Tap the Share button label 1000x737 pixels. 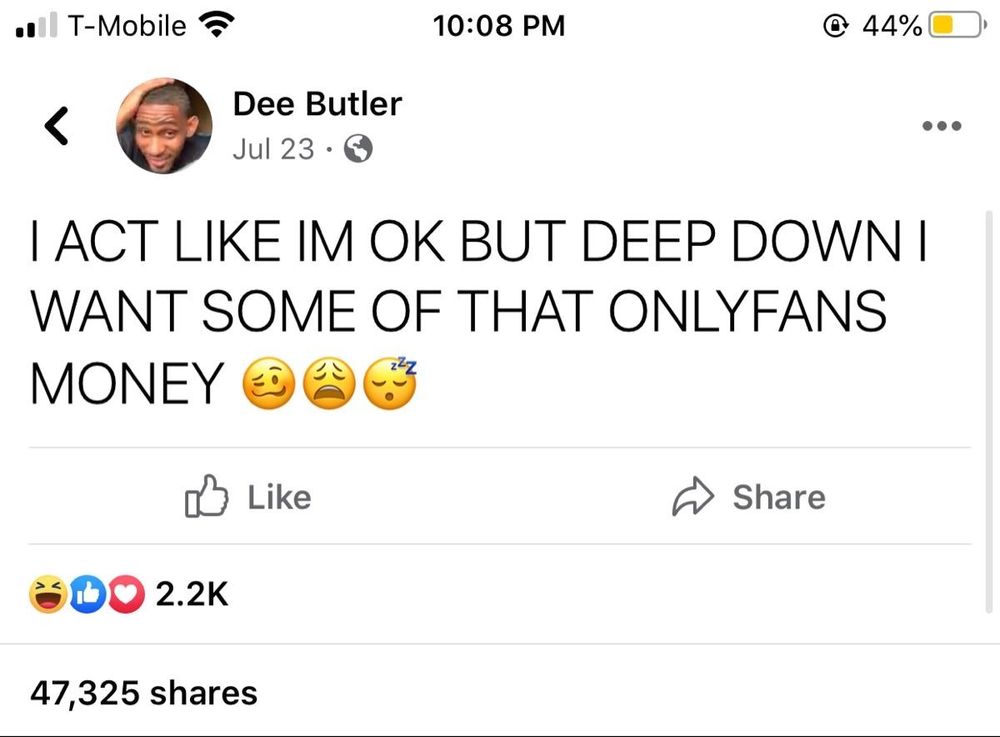pyautogui.click(x=779, y=497)
